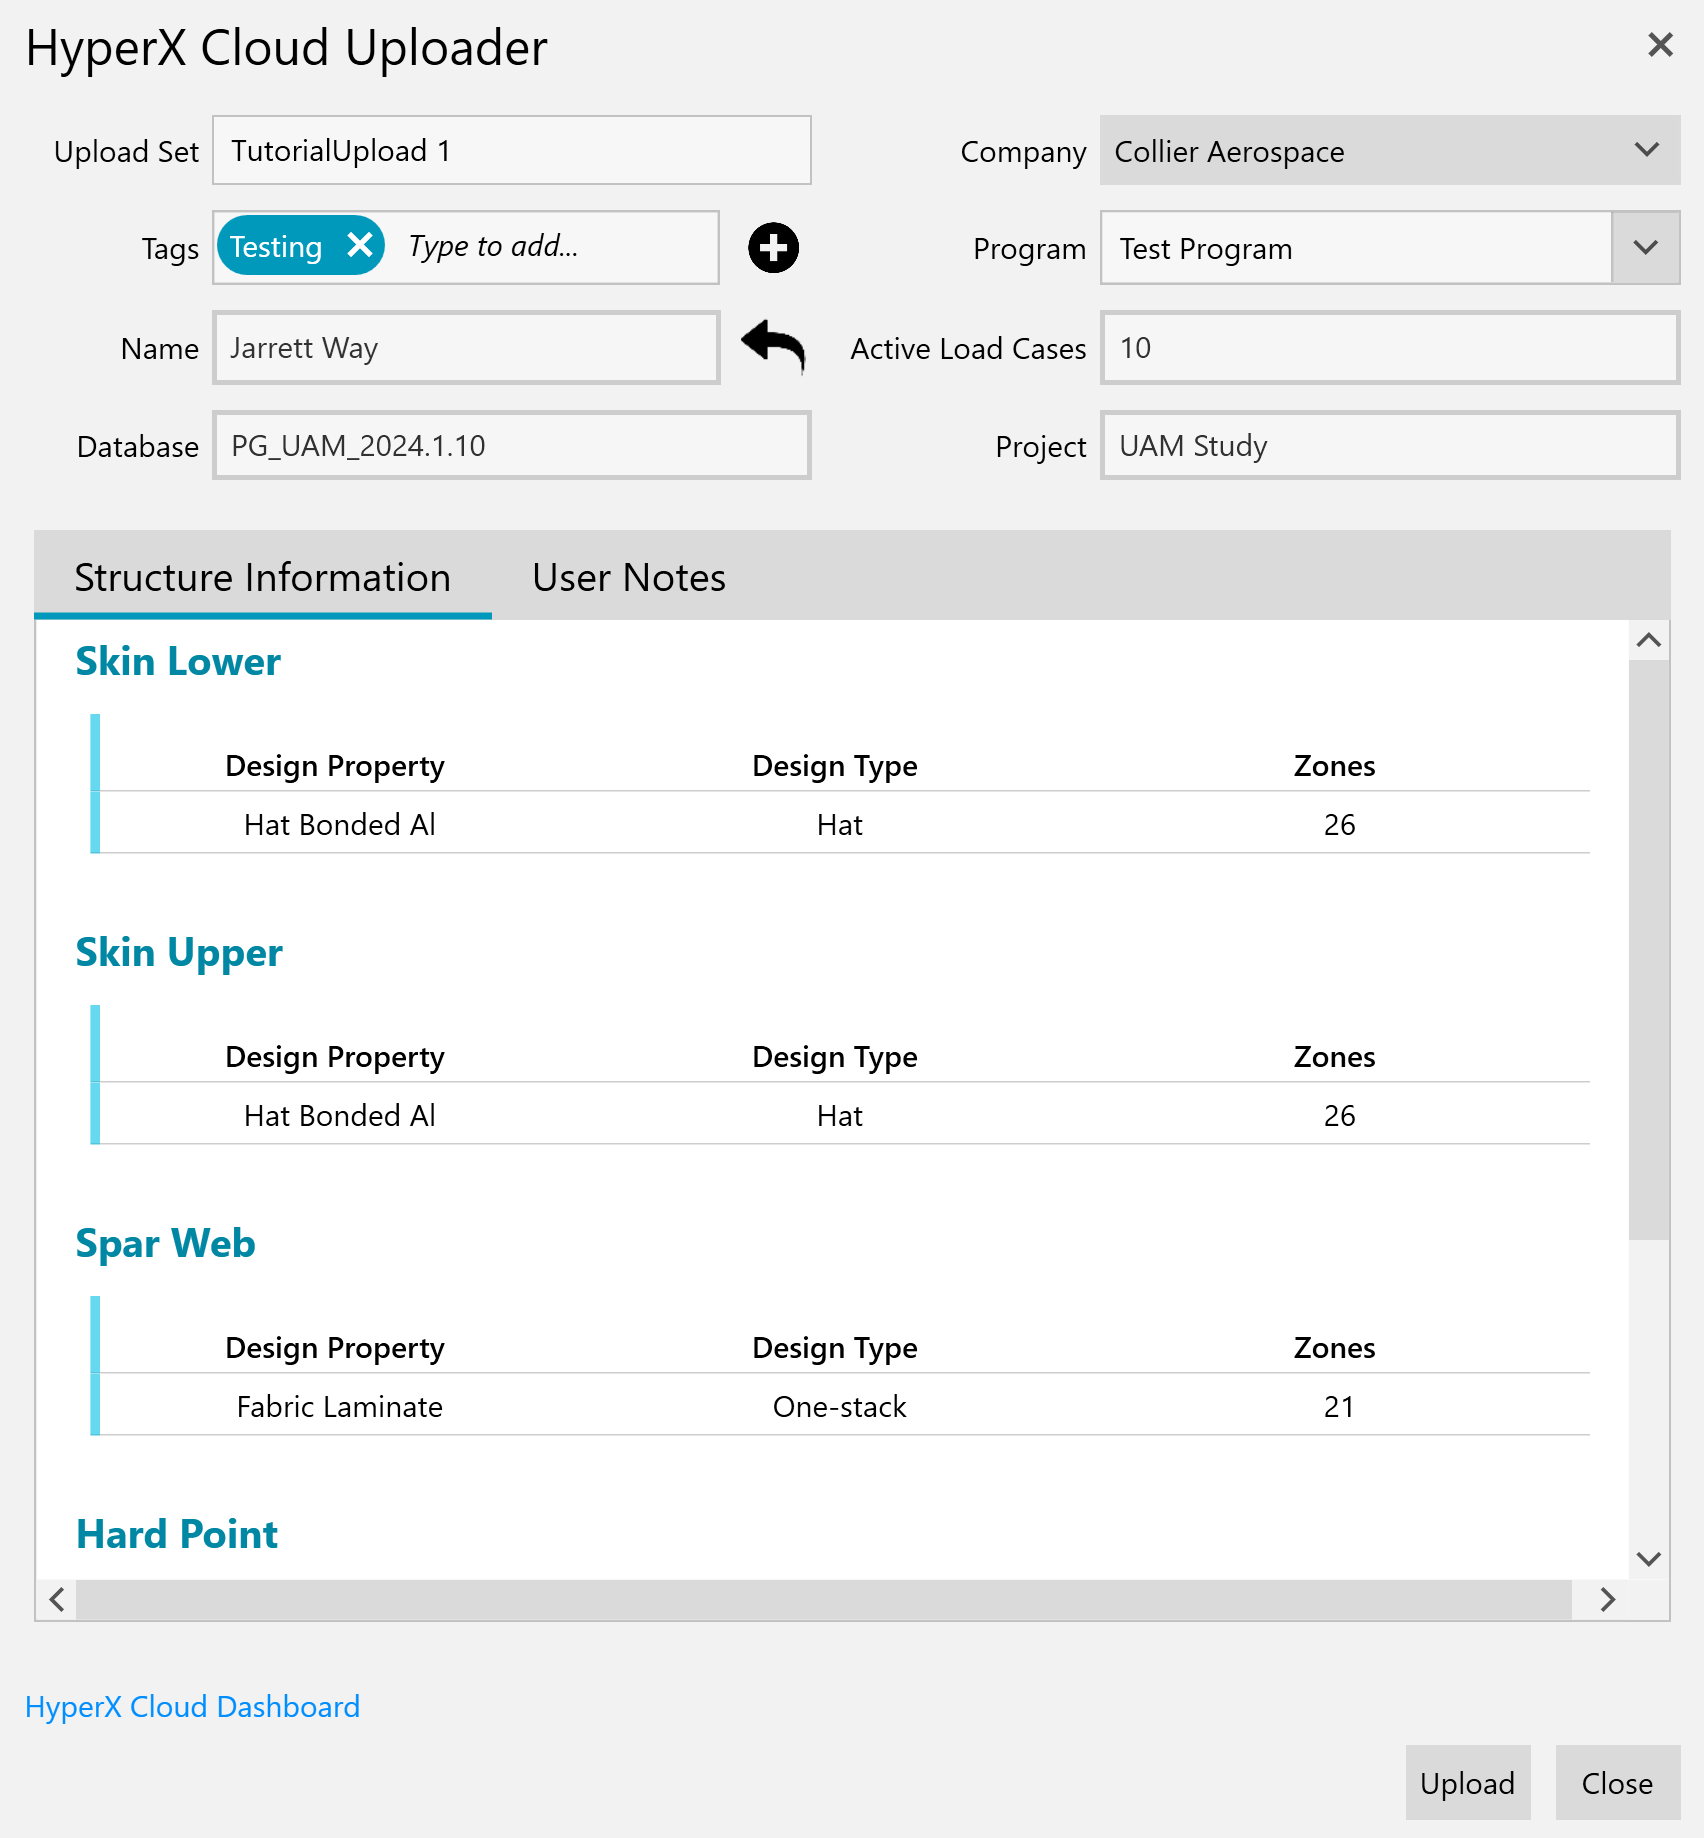The height and width of the screenshot is (1838, 1704).
Task: Expand the Program dropdown arrow
Action: (x=1646, y=247)
